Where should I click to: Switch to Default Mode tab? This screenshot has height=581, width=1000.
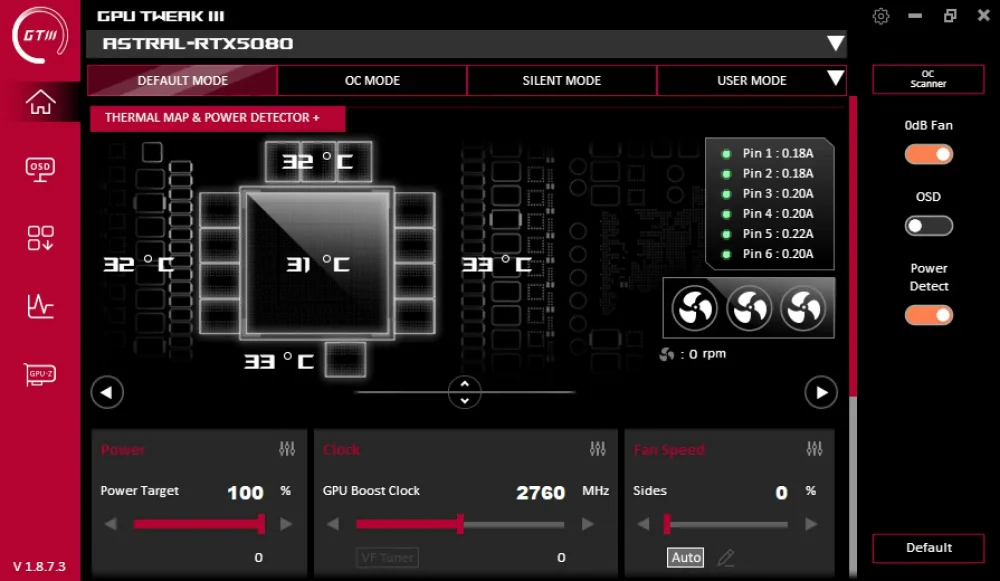[x=182, y=80]
